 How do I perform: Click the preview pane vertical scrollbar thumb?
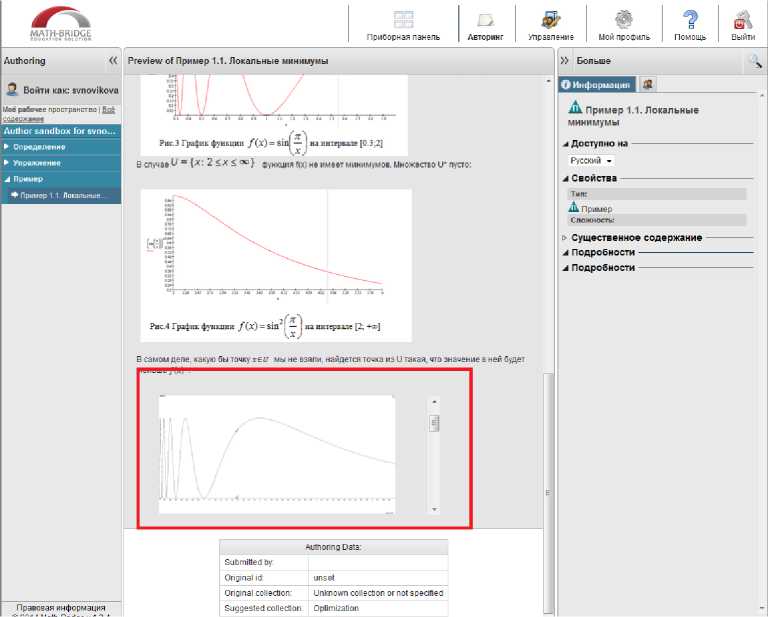pyautogui.click(x=548, y=492)
